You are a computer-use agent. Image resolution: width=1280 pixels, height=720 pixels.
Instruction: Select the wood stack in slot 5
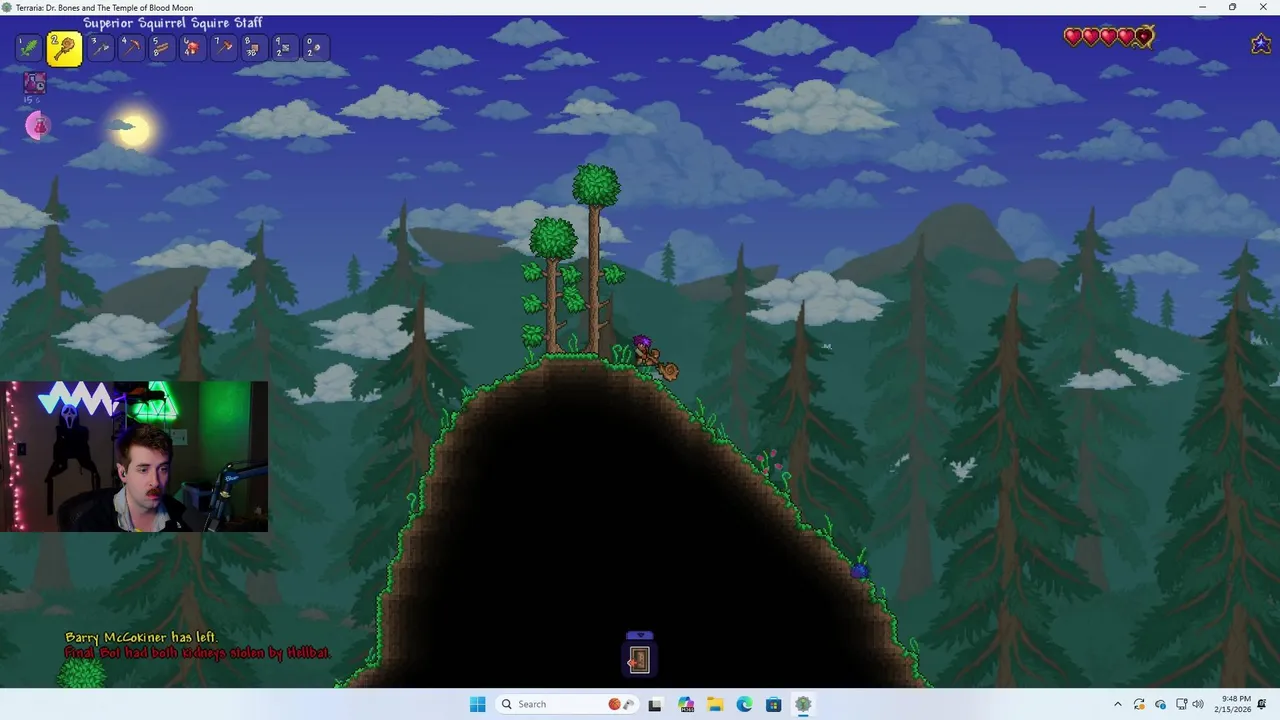click(162, 47)
